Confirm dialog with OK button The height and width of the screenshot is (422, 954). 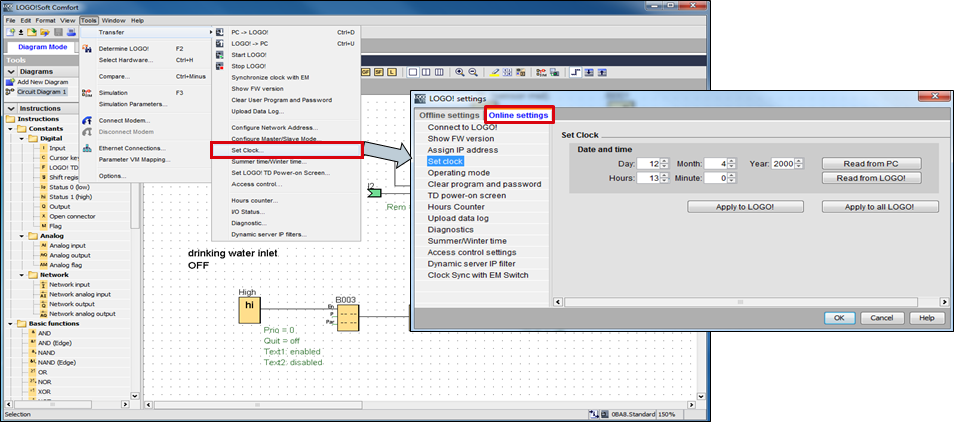[839, 318]
